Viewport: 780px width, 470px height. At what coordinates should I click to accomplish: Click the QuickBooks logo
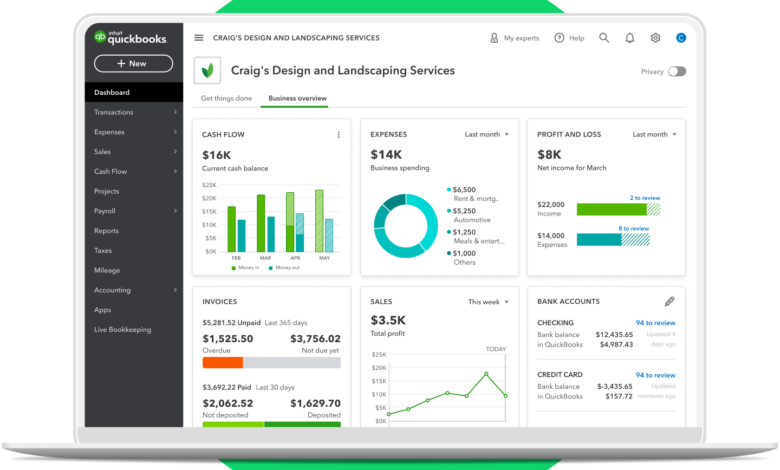(130, 38)
